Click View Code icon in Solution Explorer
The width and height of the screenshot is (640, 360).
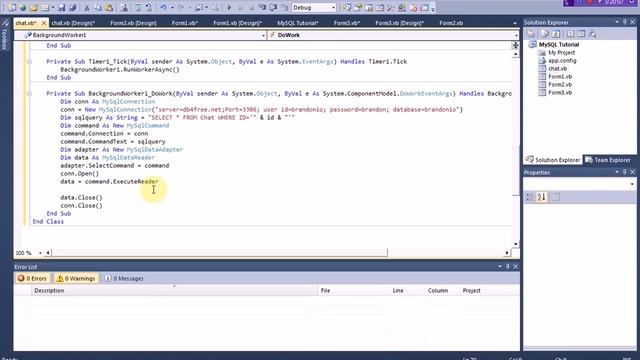tap(570, 34)
